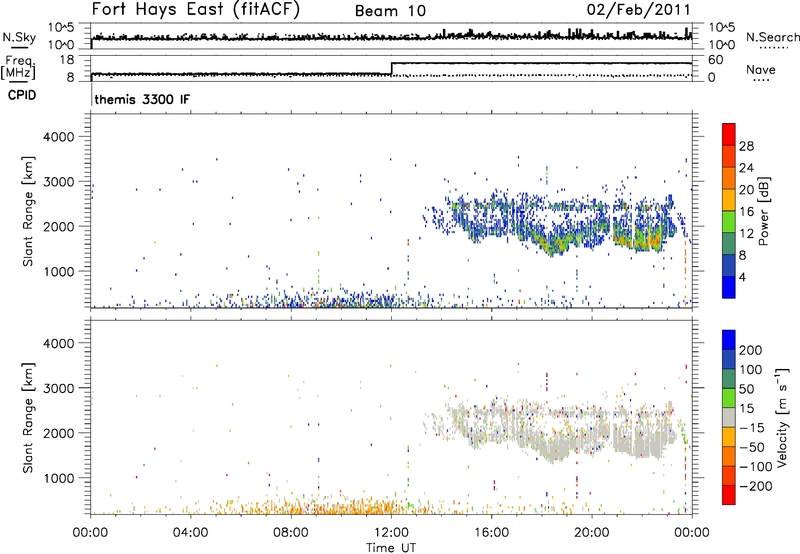Click the red bottom segment of velocity colorbar
800x554 pixels.
(729, 495)
